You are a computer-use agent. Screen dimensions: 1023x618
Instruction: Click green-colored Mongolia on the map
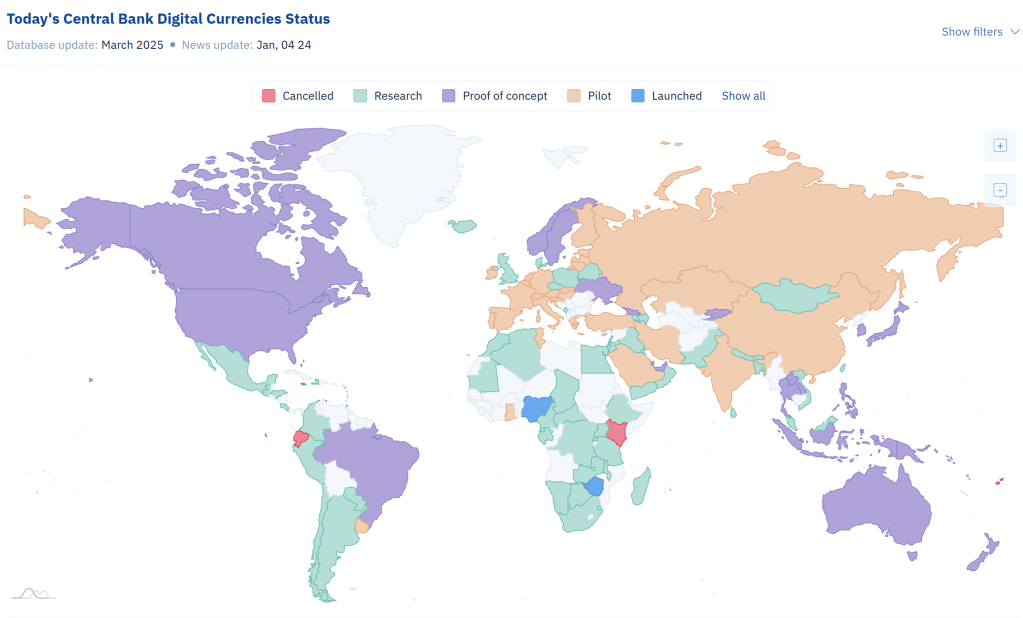point(793,294)
